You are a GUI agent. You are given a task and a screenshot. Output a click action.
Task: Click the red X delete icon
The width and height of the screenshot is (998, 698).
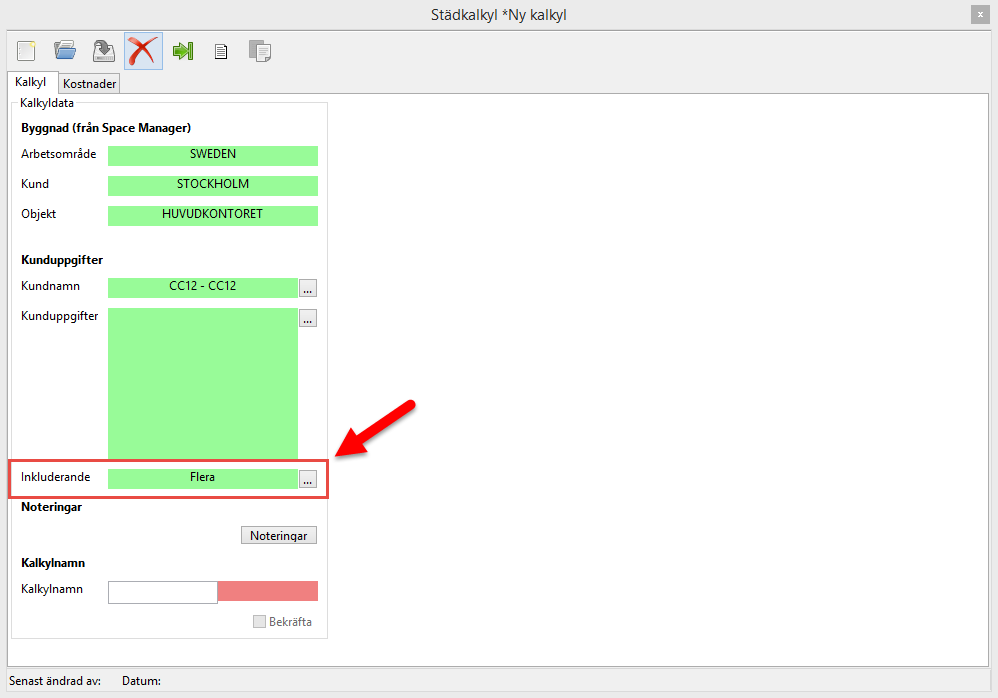click(x=143, y=50)
